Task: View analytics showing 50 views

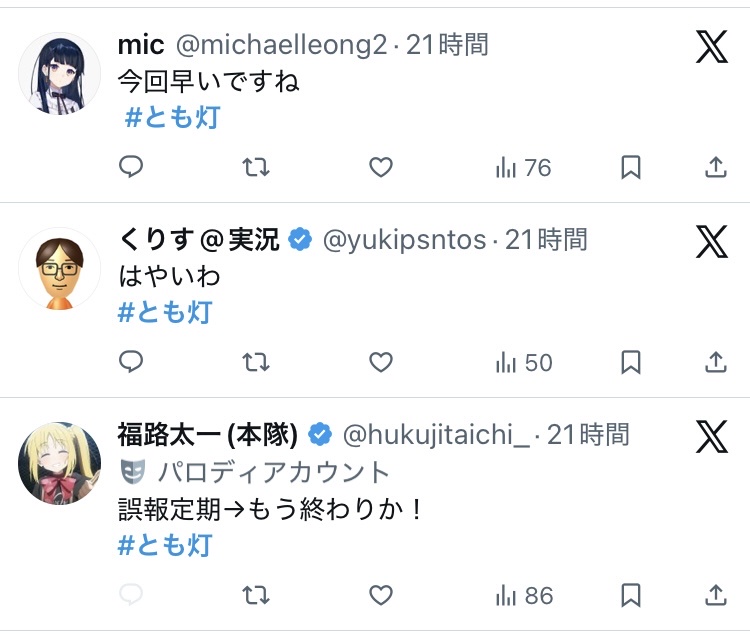Action: (523, 361)
